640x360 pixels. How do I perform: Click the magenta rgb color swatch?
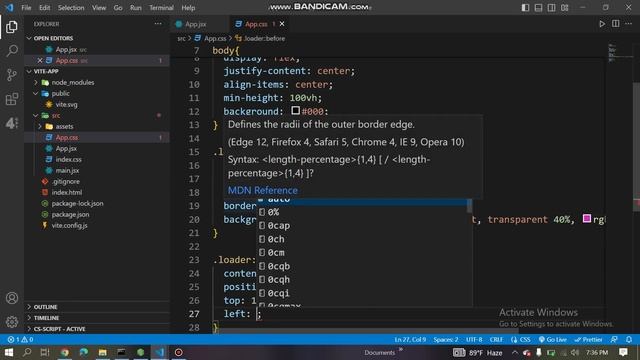pyautogui.click(x=587, y=218)
